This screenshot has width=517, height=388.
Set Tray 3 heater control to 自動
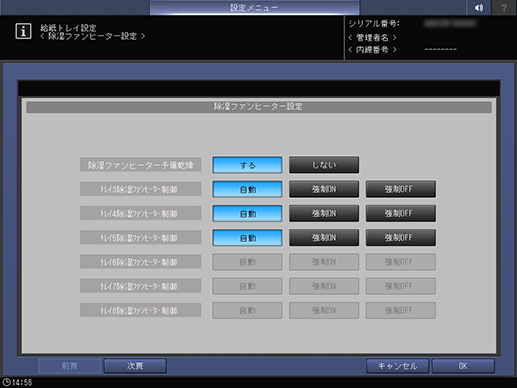[x=247, y=189]
